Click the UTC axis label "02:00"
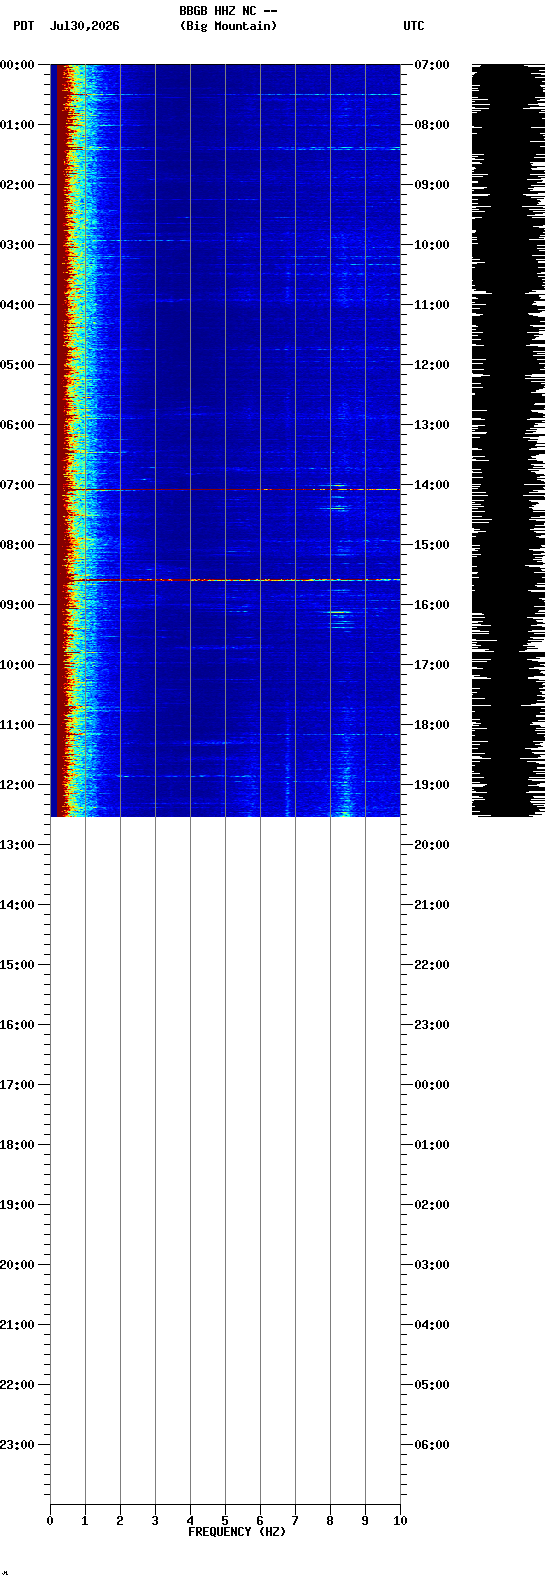Screen dimensions: 552x1584 431,1205
